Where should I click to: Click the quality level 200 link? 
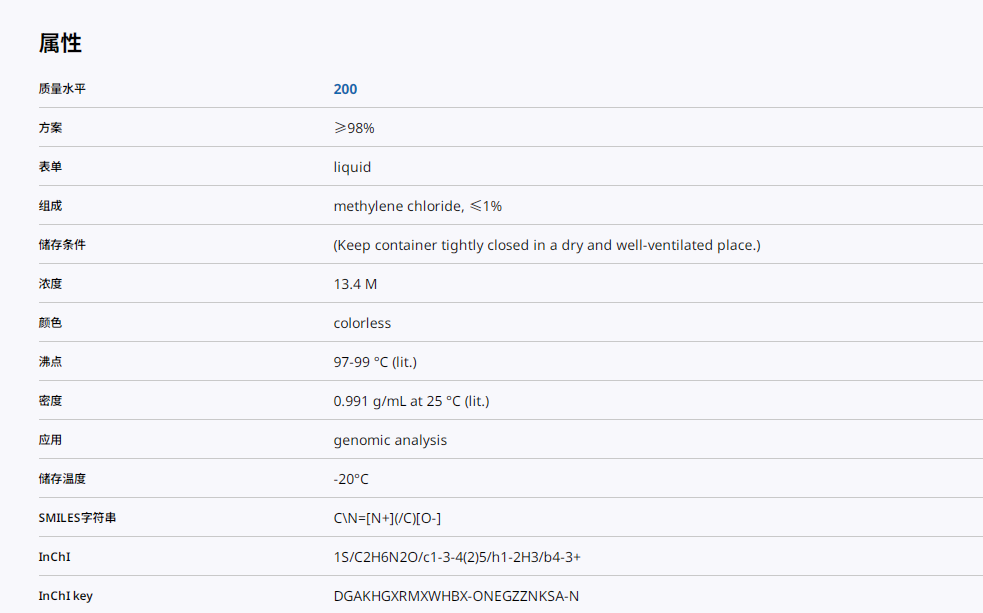(345, 89)
